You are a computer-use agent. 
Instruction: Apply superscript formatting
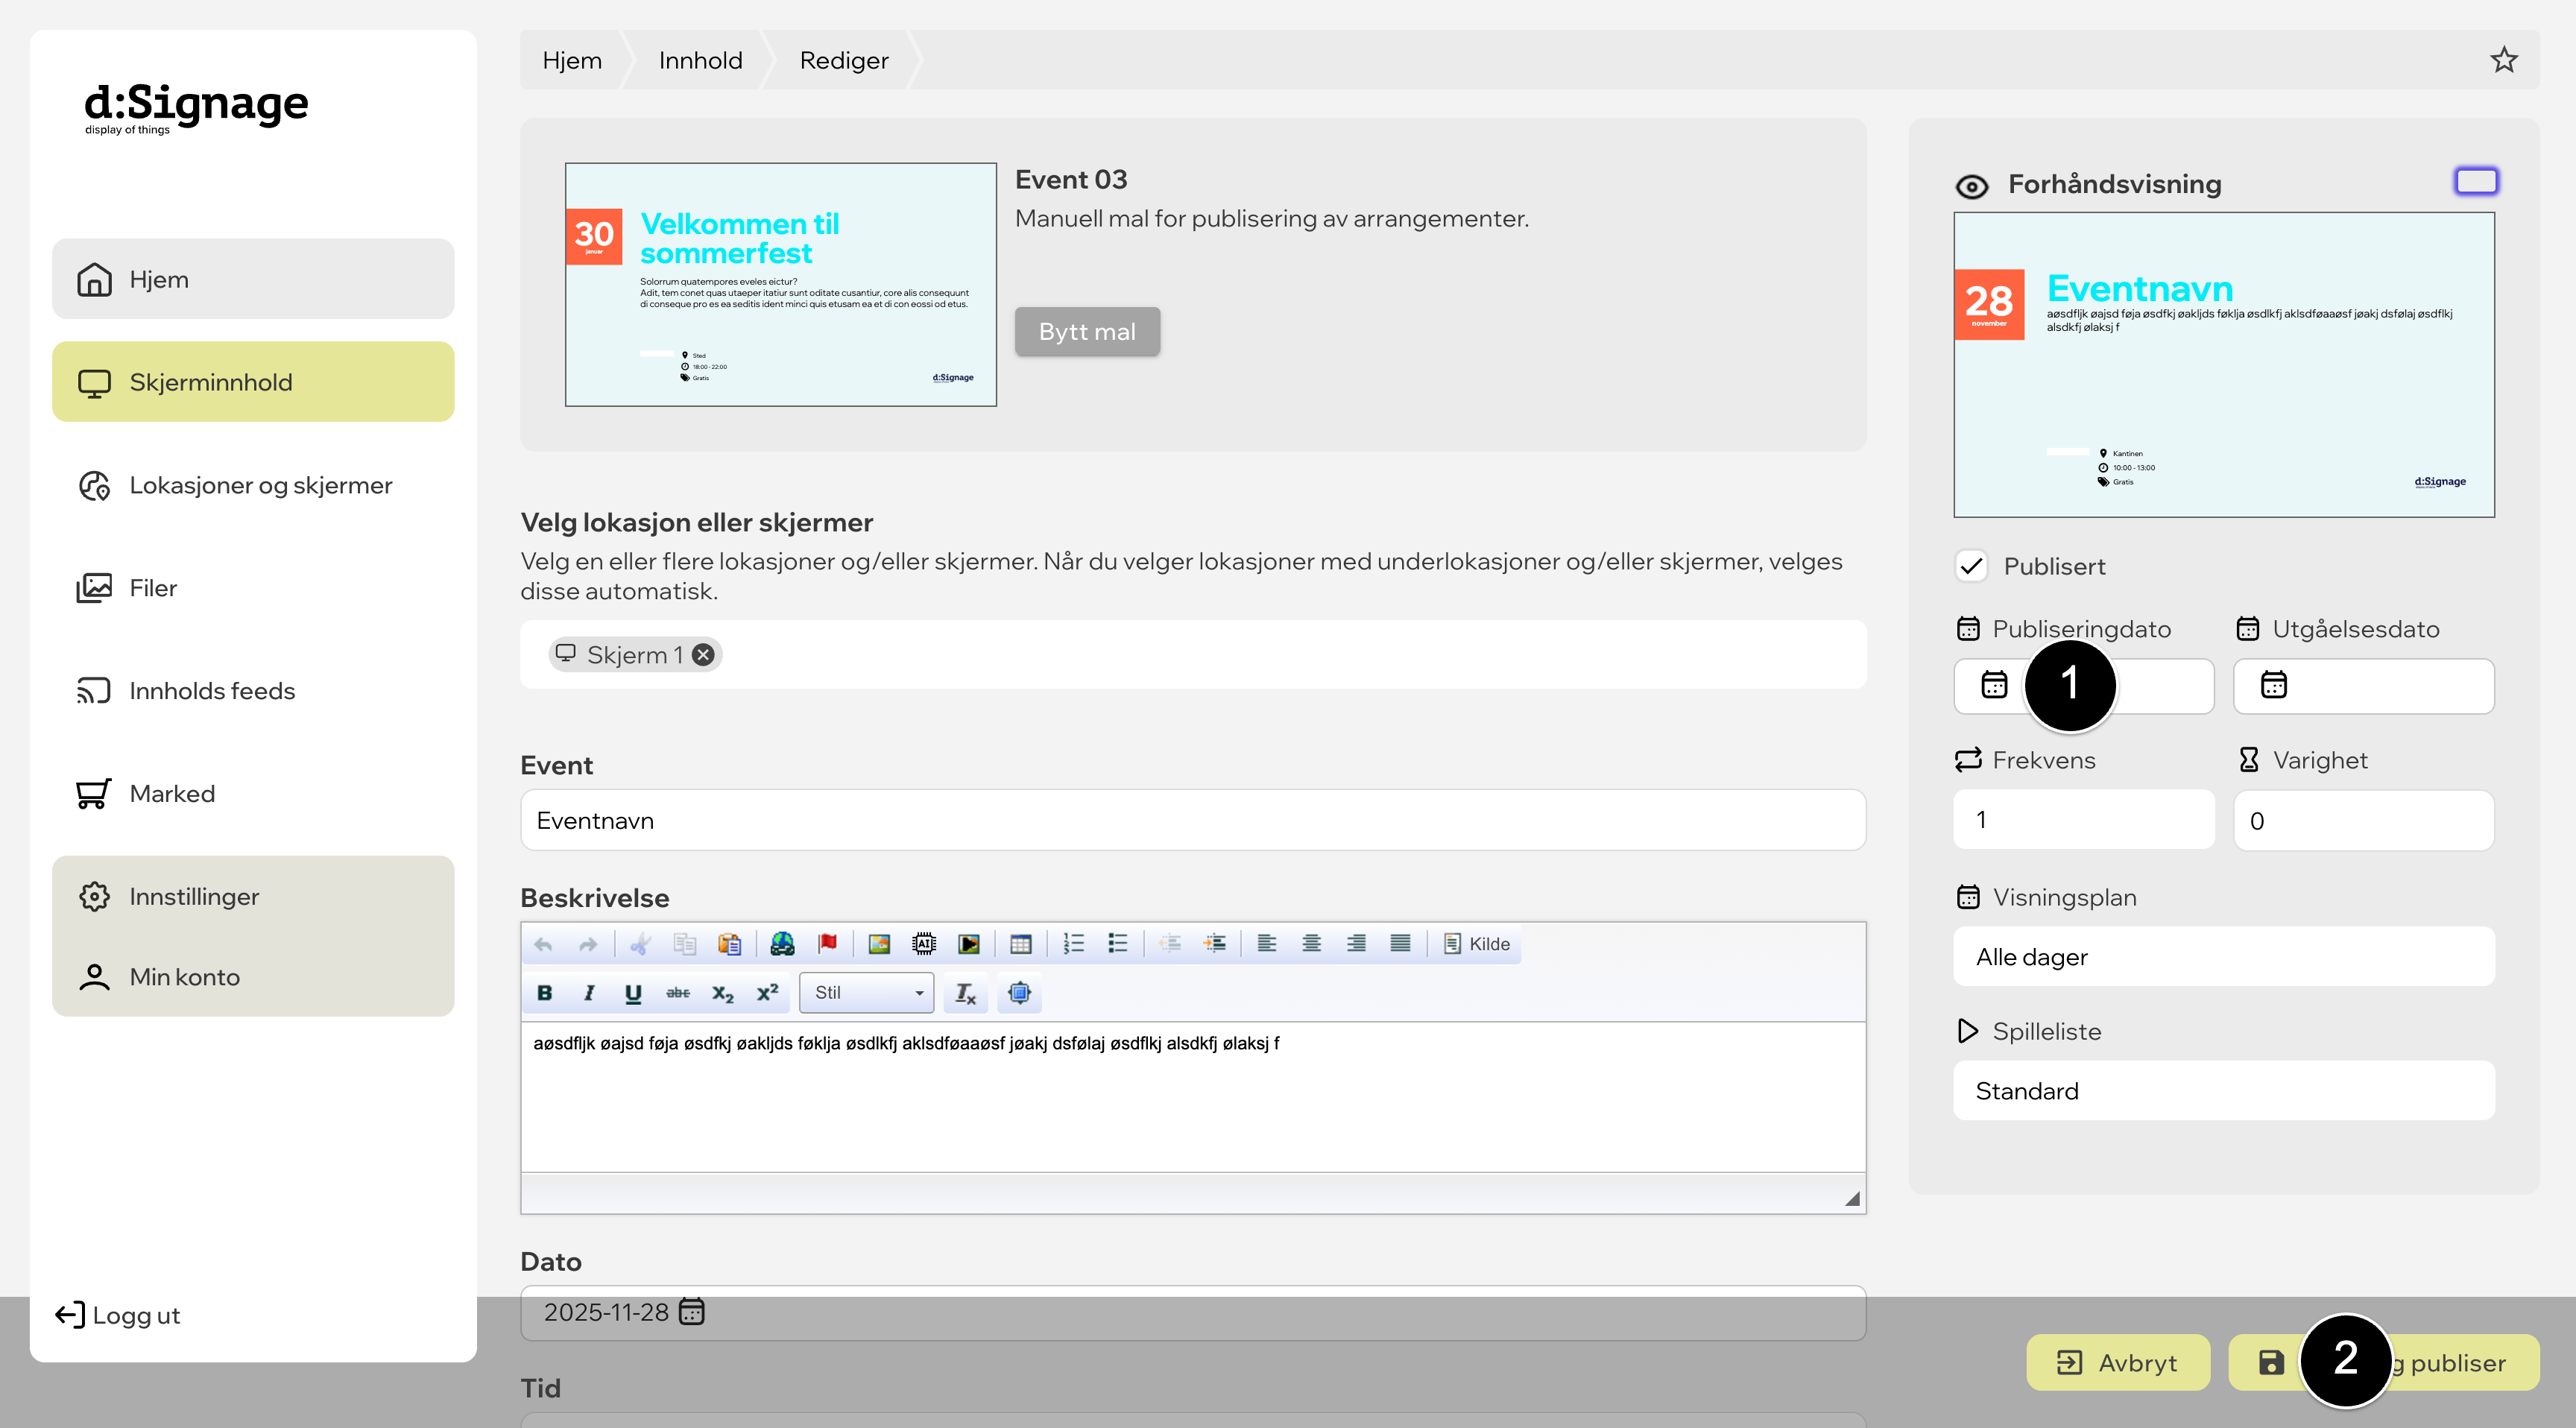point(767,993)
